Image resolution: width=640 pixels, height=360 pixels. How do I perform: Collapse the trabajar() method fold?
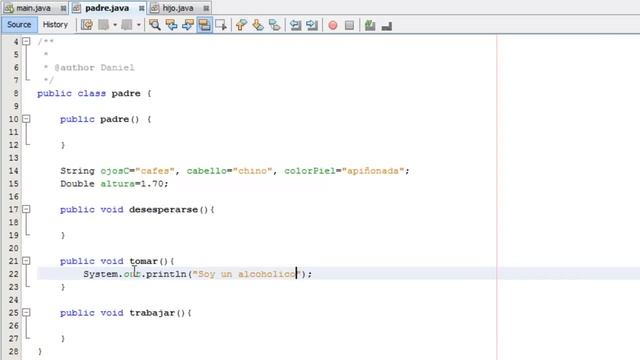[26, 312]
